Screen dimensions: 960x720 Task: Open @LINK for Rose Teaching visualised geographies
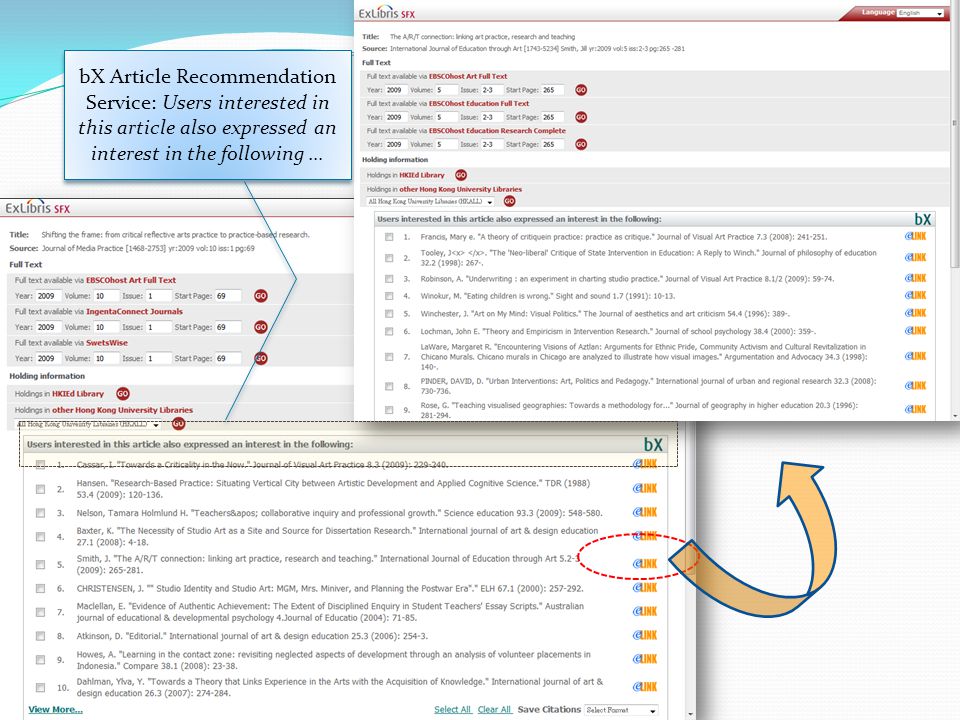pos(915,410)
